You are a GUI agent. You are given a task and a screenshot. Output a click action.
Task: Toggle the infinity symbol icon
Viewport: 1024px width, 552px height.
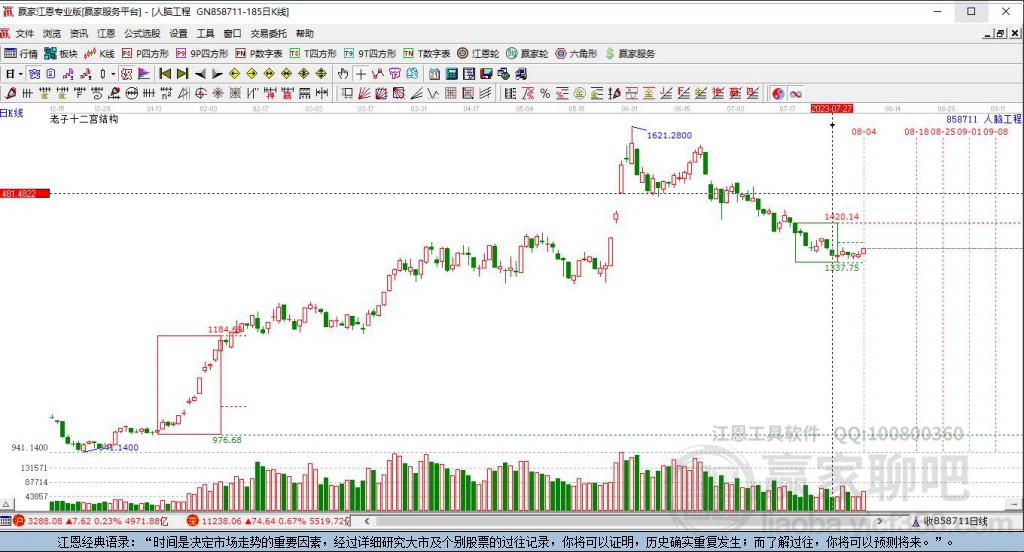click(795, 93)
